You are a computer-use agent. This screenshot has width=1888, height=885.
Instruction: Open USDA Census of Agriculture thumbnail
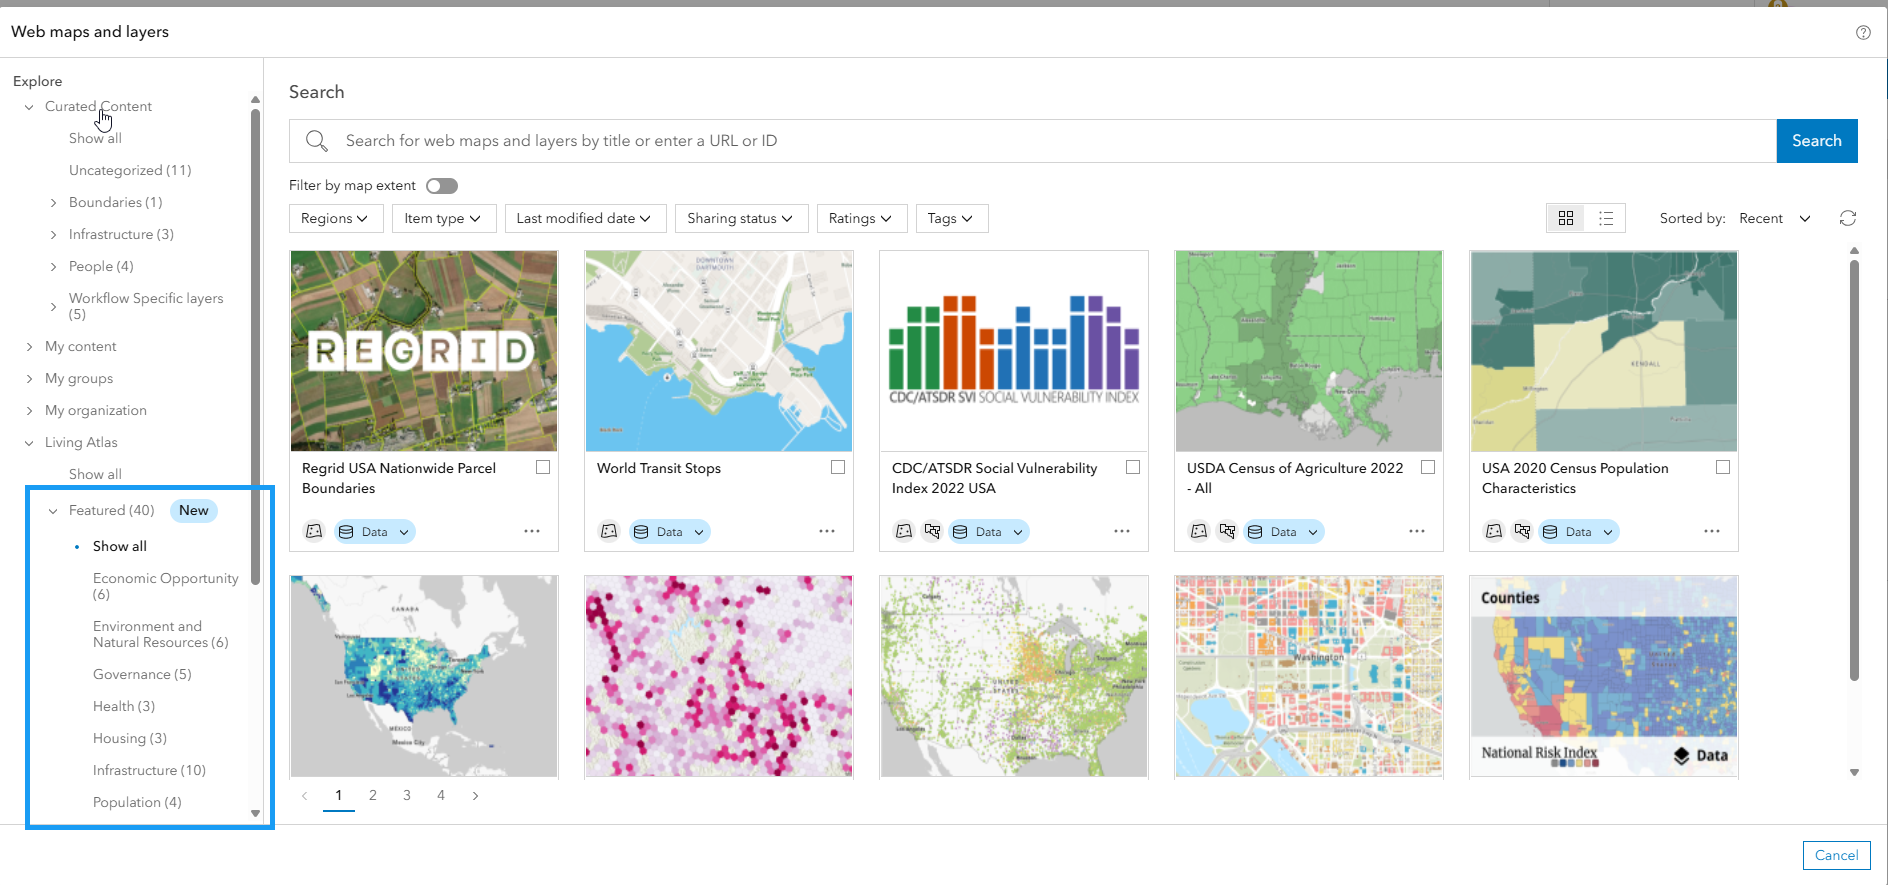tap(1308, 351)
